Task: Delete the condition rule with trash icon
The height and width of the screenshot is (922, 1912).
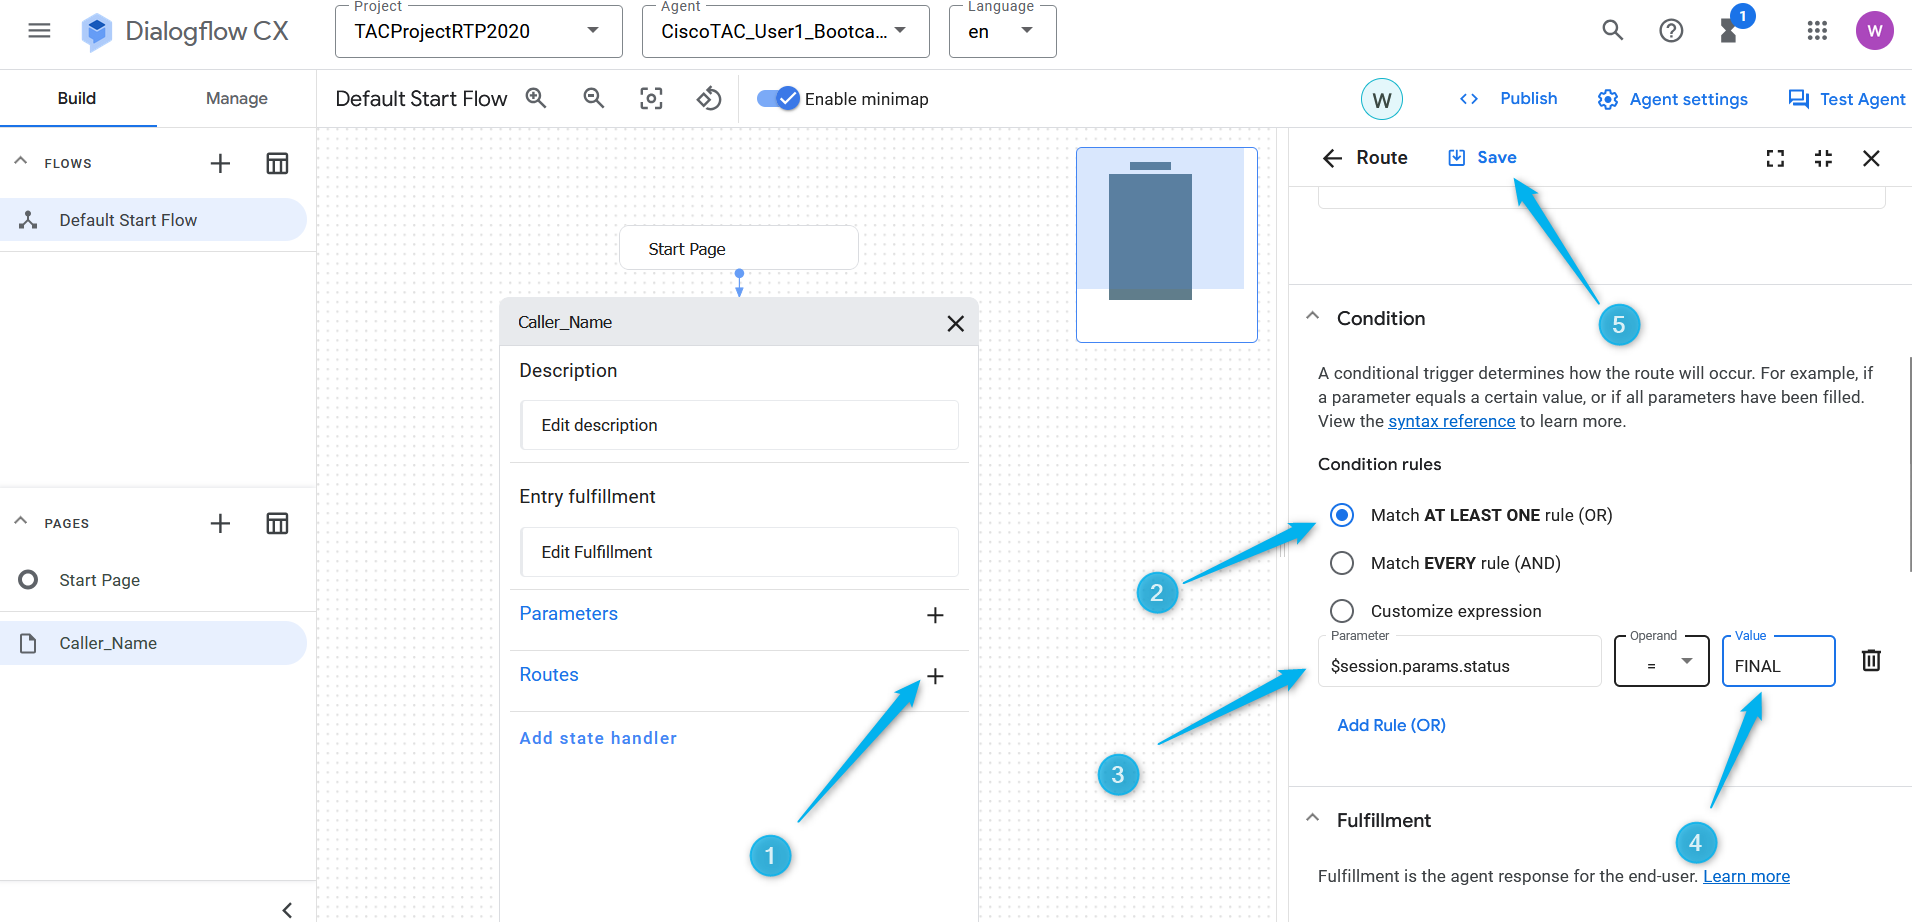Action: (x=1870, y=660)
